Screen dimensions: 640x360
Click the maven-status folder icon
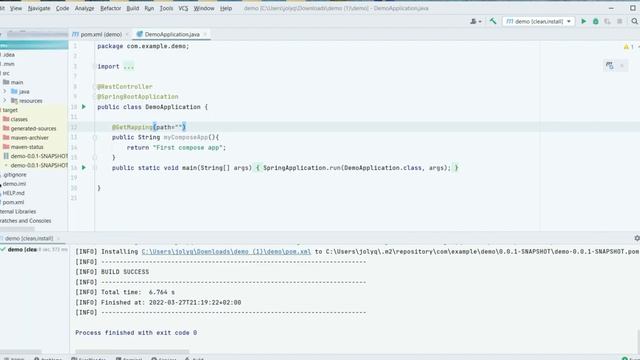[x=6, y=147]
